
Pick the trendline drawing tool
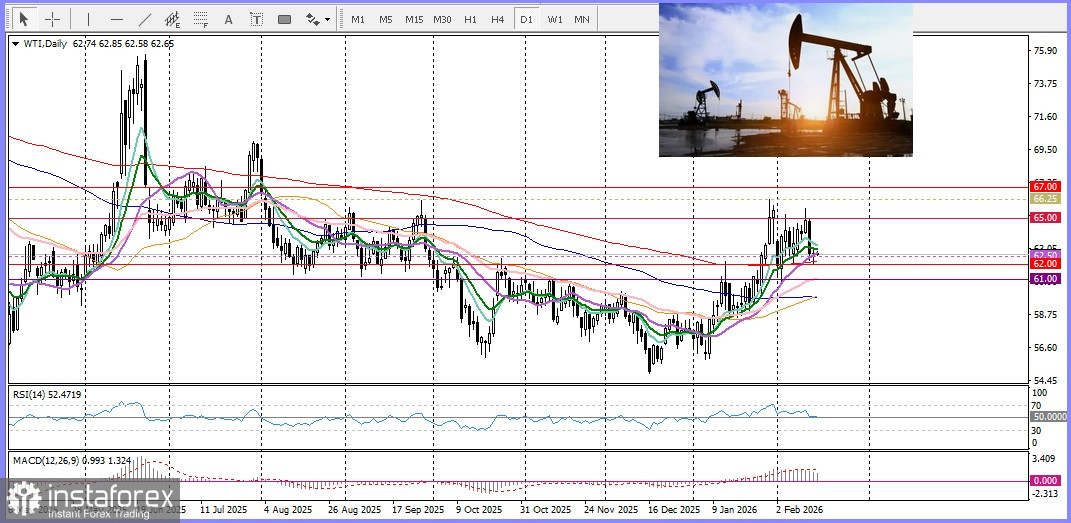144,19
